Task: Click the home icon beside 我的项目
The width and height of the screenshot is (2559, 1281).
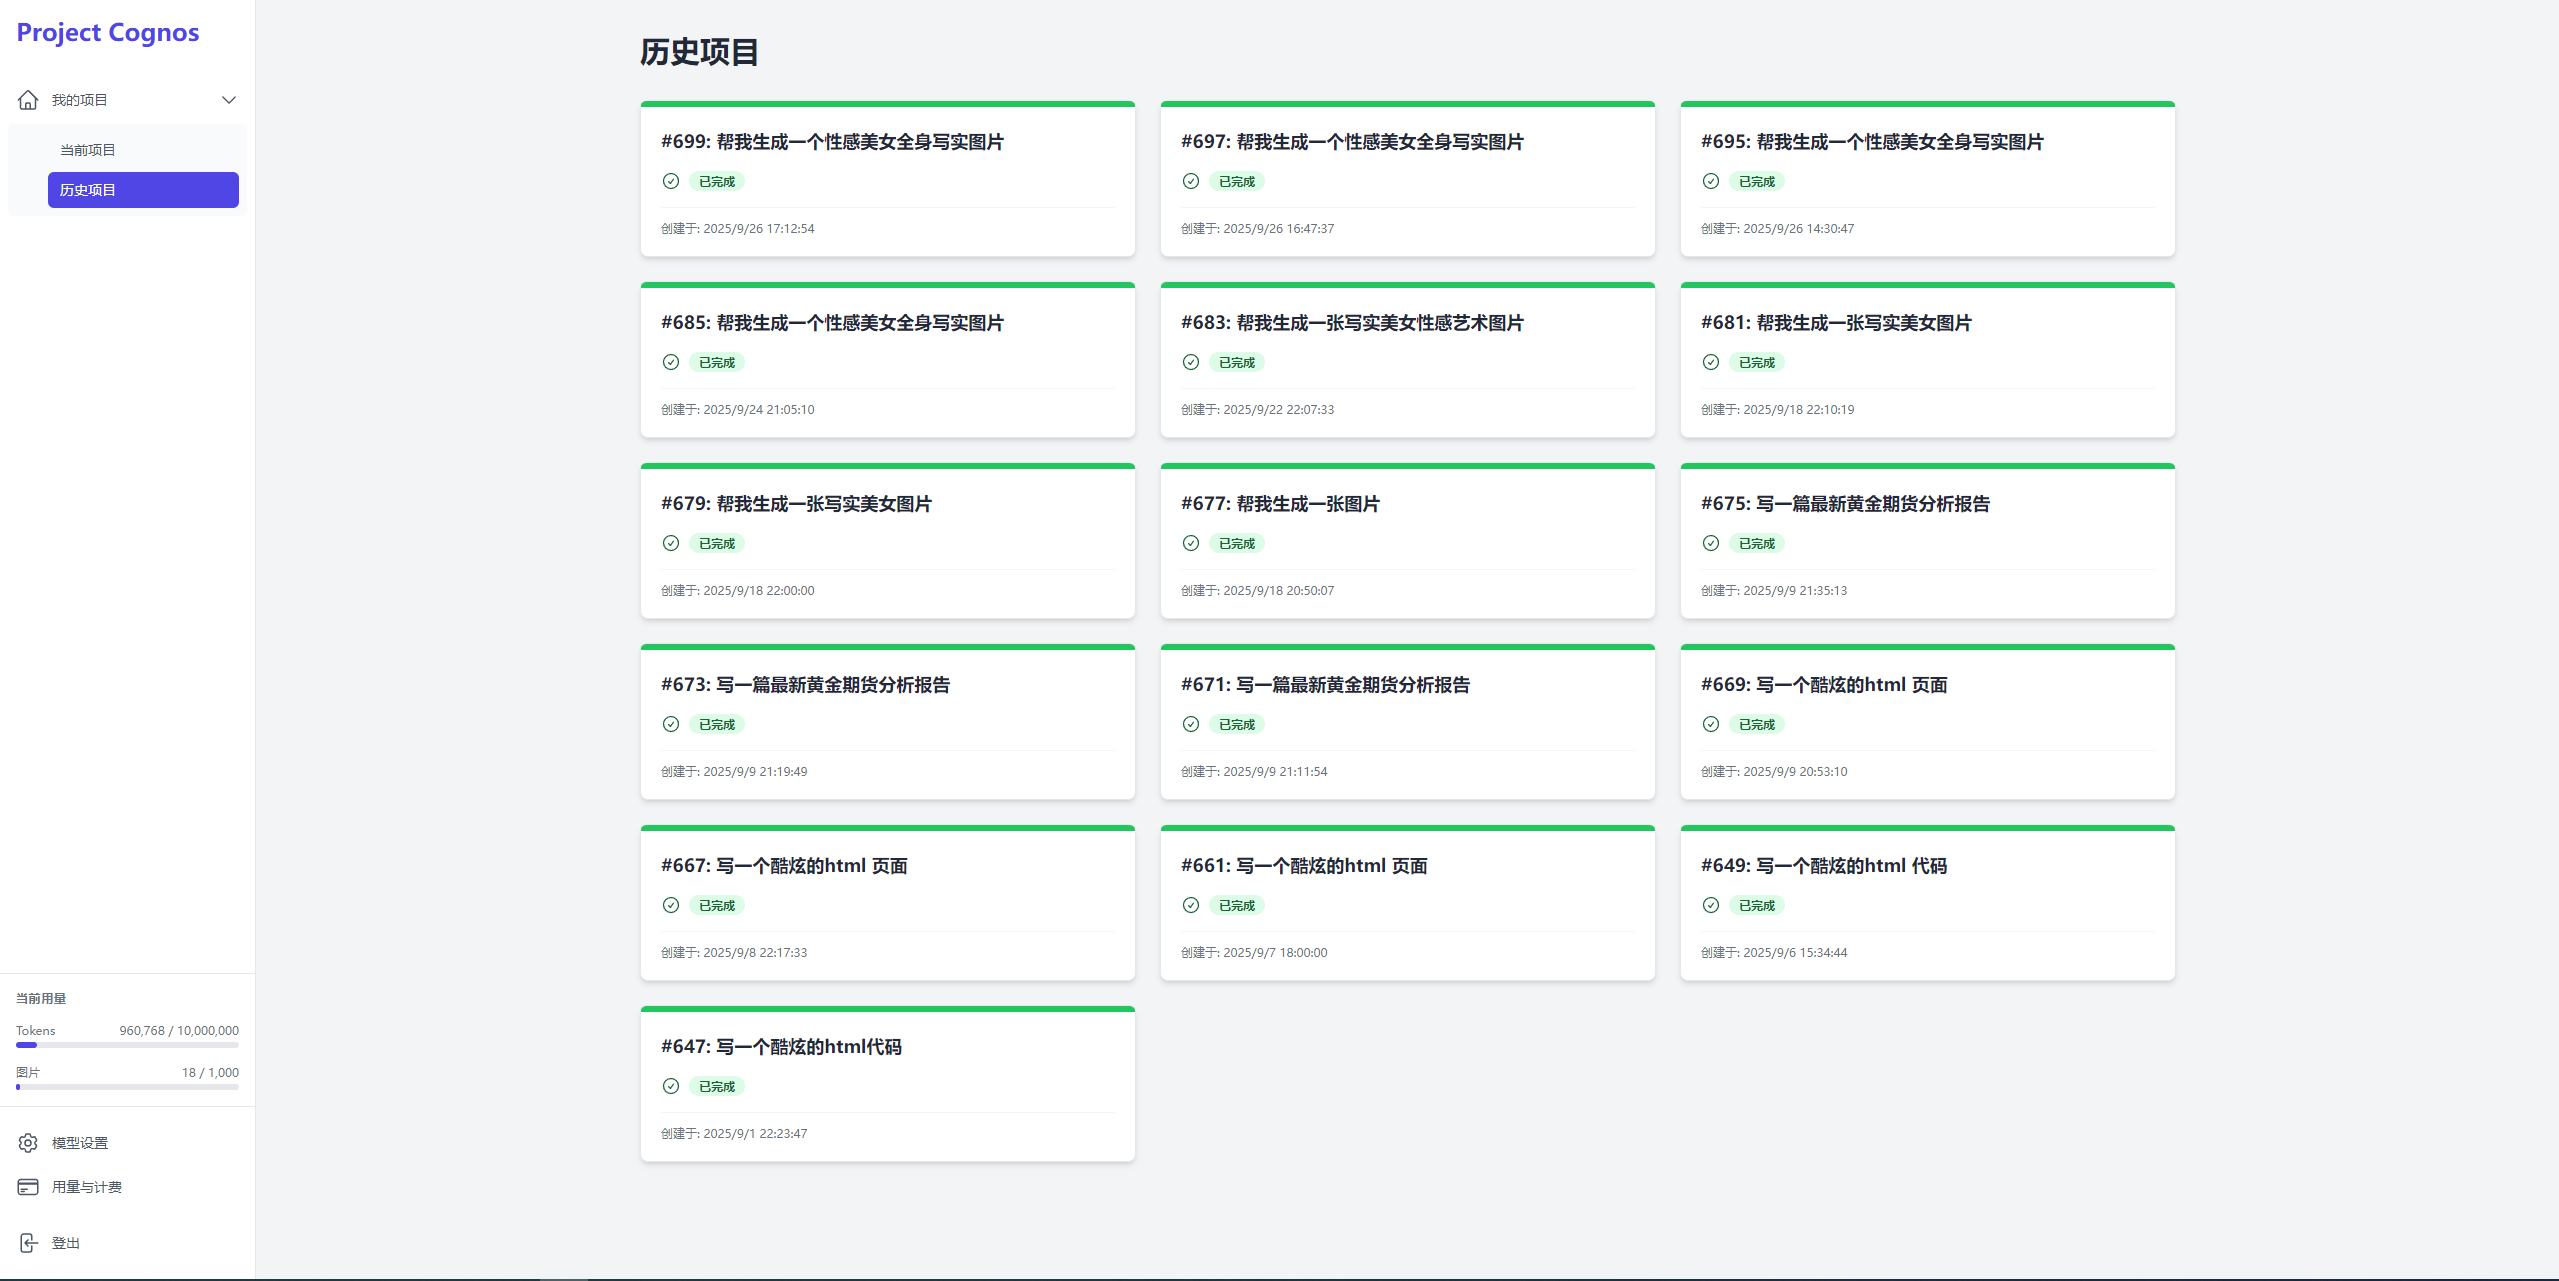Action: (x=28, y=100)
